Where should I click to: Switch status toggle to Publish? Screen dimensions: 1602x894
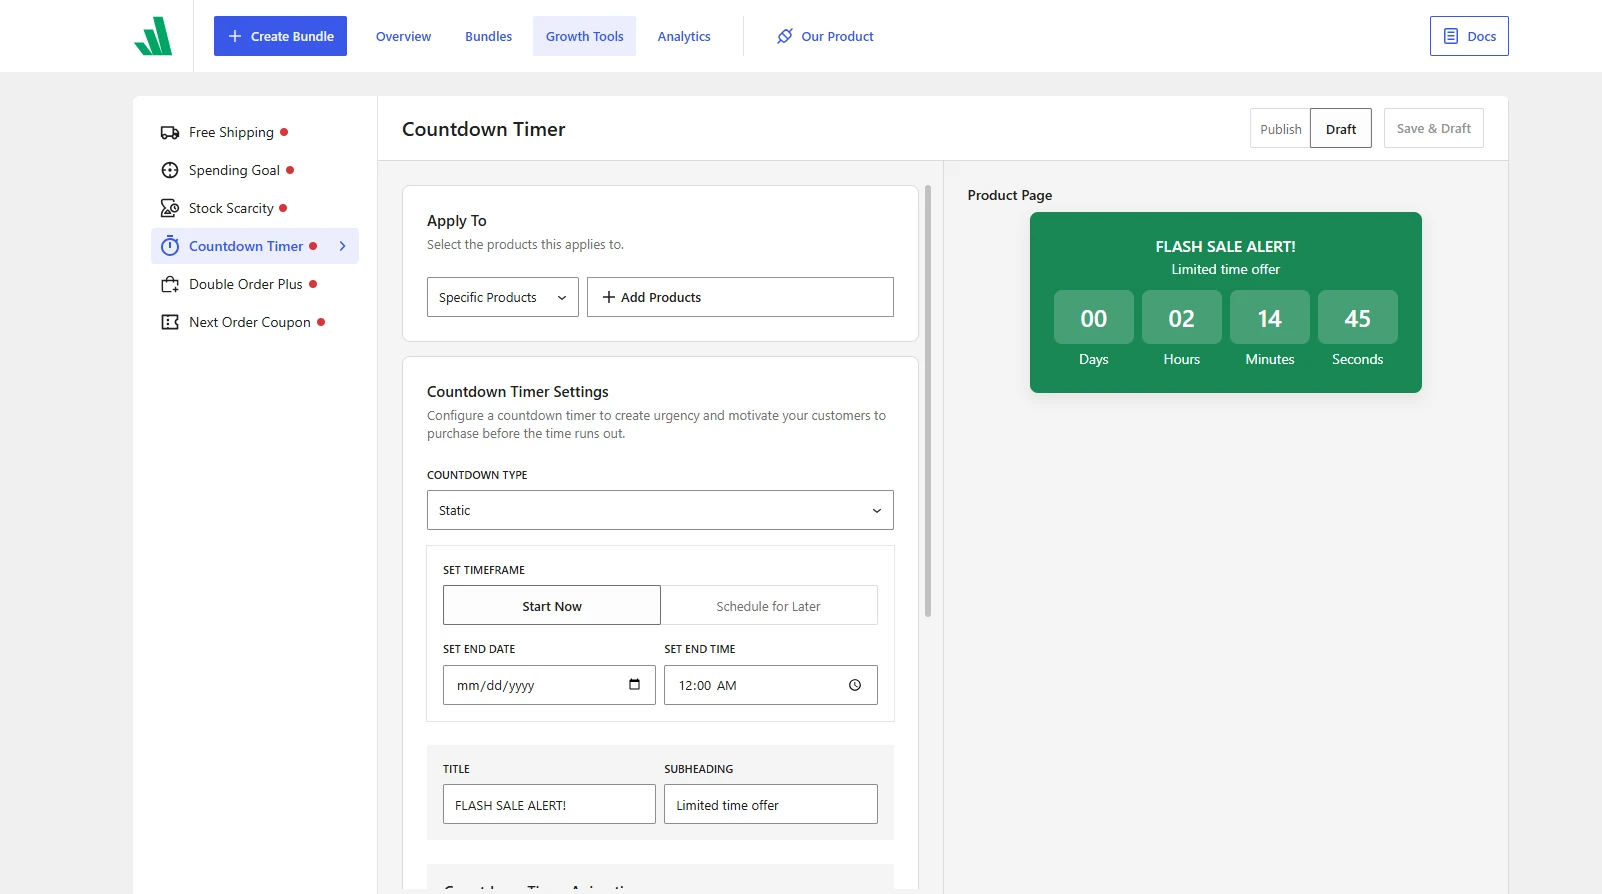[1280, 128]
